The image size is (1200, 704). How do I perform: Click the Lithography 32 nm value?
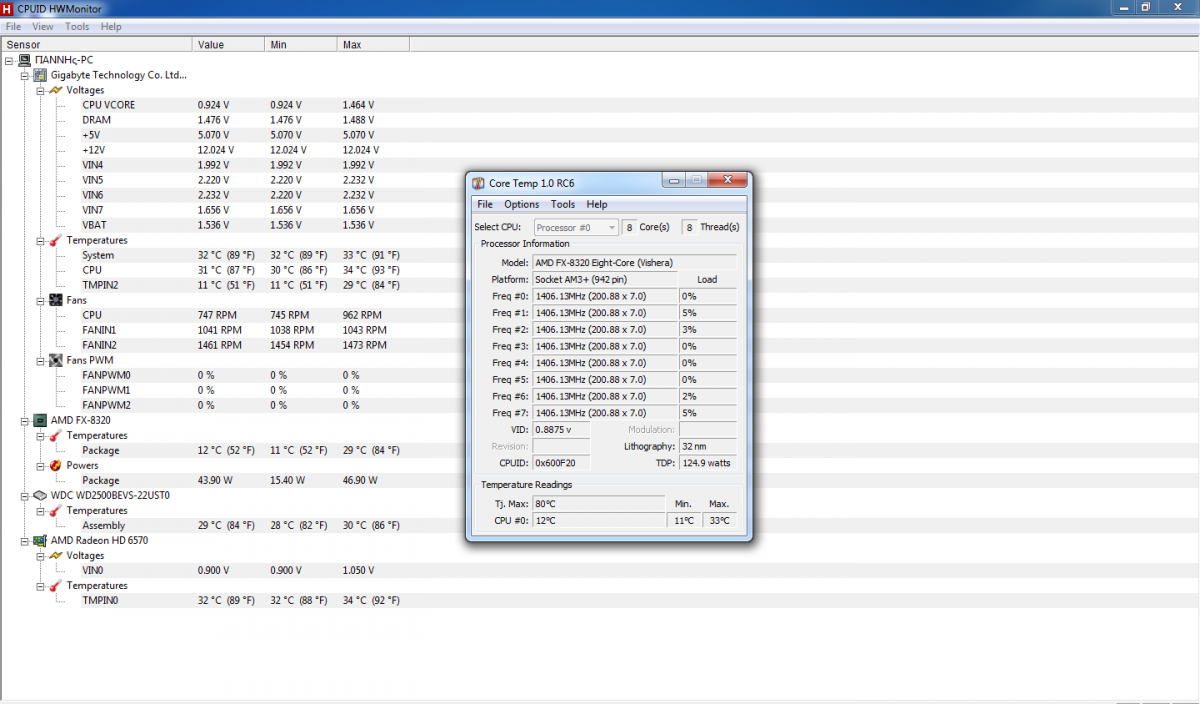tap(708, 446)
